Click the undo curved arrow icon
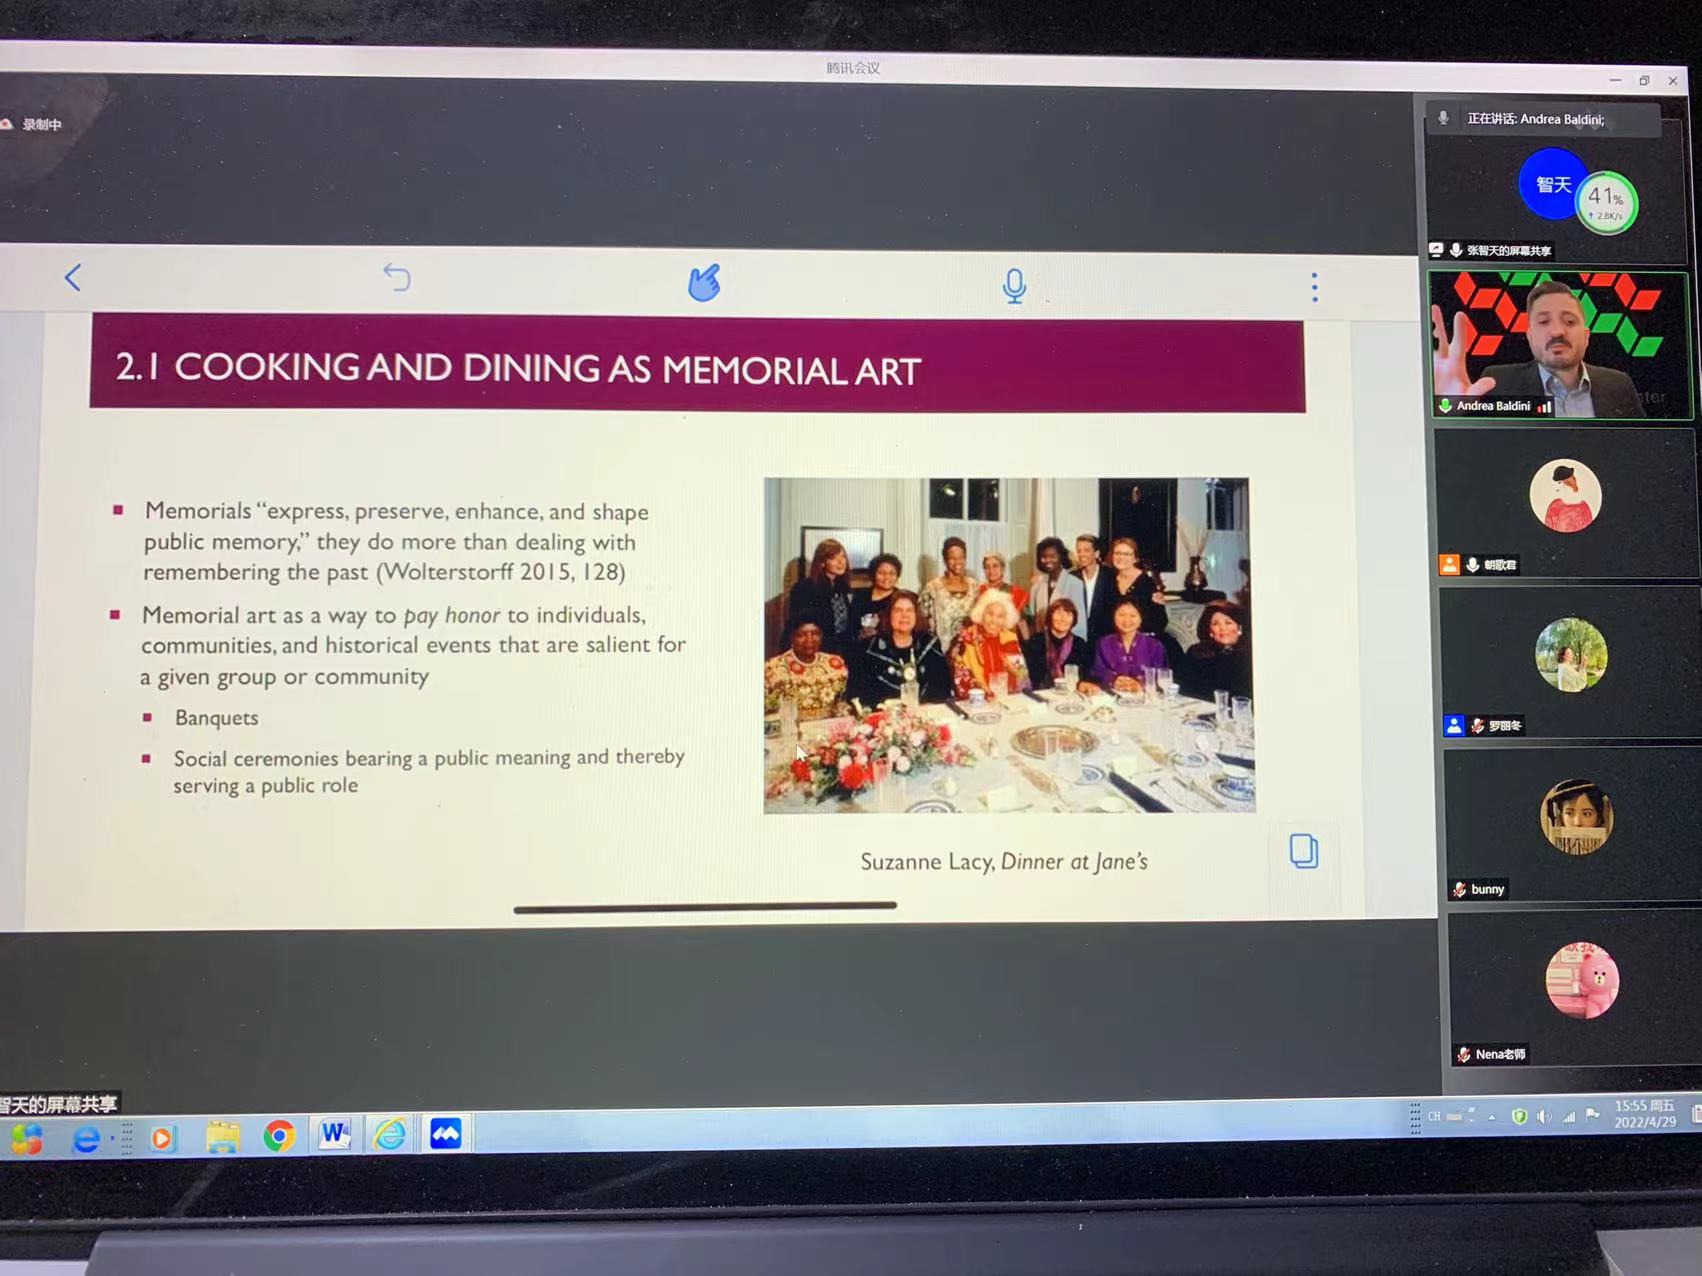The width and height of the screenshot is (1702, 1276). [397, 277]
